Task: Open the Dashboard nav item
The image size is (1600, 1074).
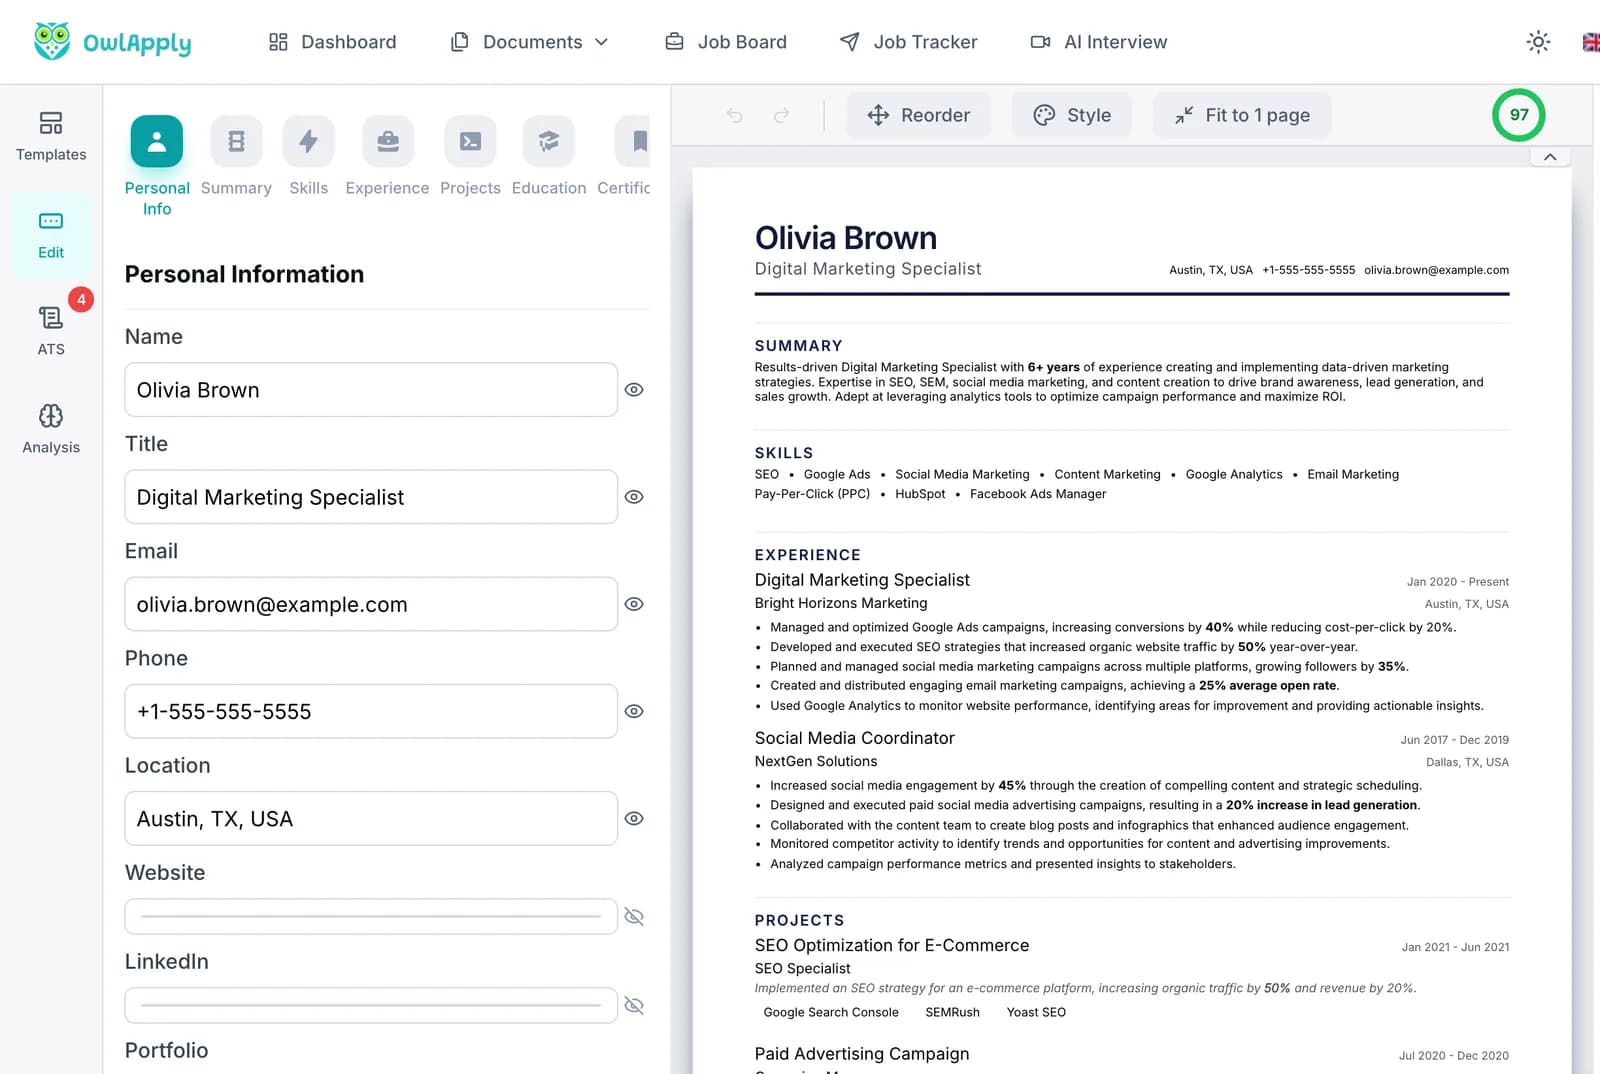Action: tap(333, 42)
